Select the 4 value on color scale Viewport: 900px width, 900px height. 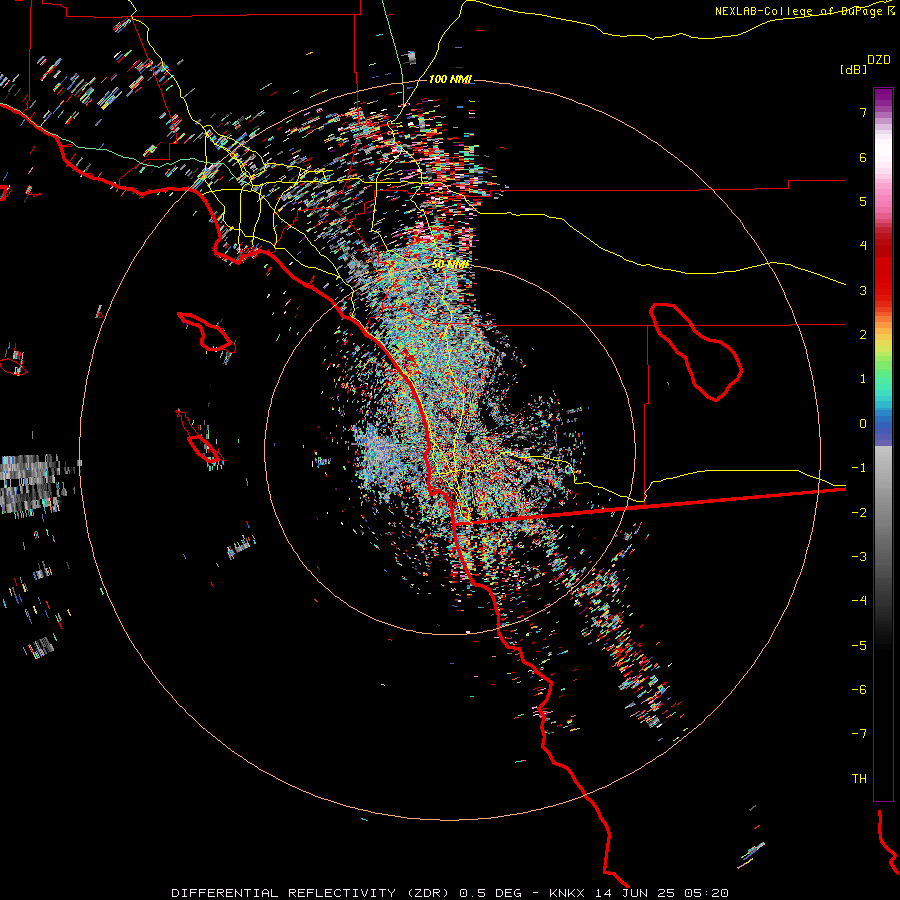[x=863, y=246]
